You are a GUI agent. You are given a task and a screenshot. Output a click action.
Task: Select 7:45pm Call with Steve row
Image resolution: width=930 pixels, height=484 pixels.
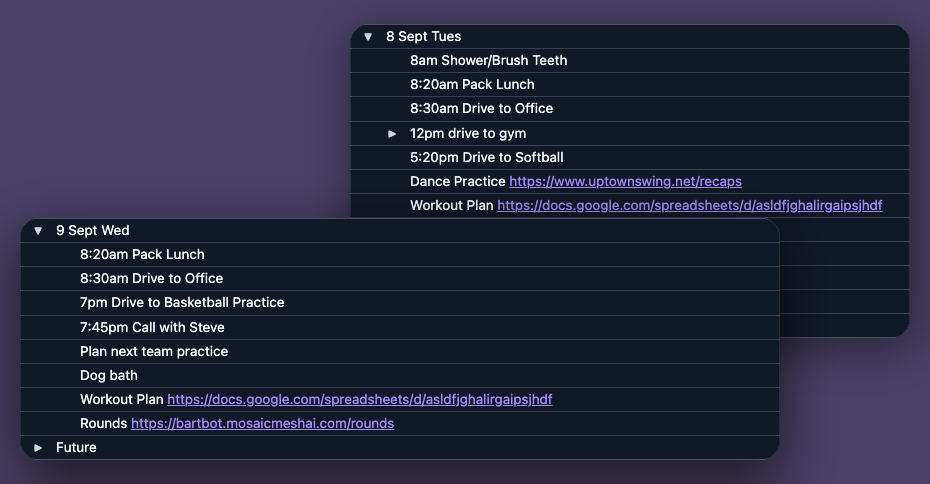point(400,327)
